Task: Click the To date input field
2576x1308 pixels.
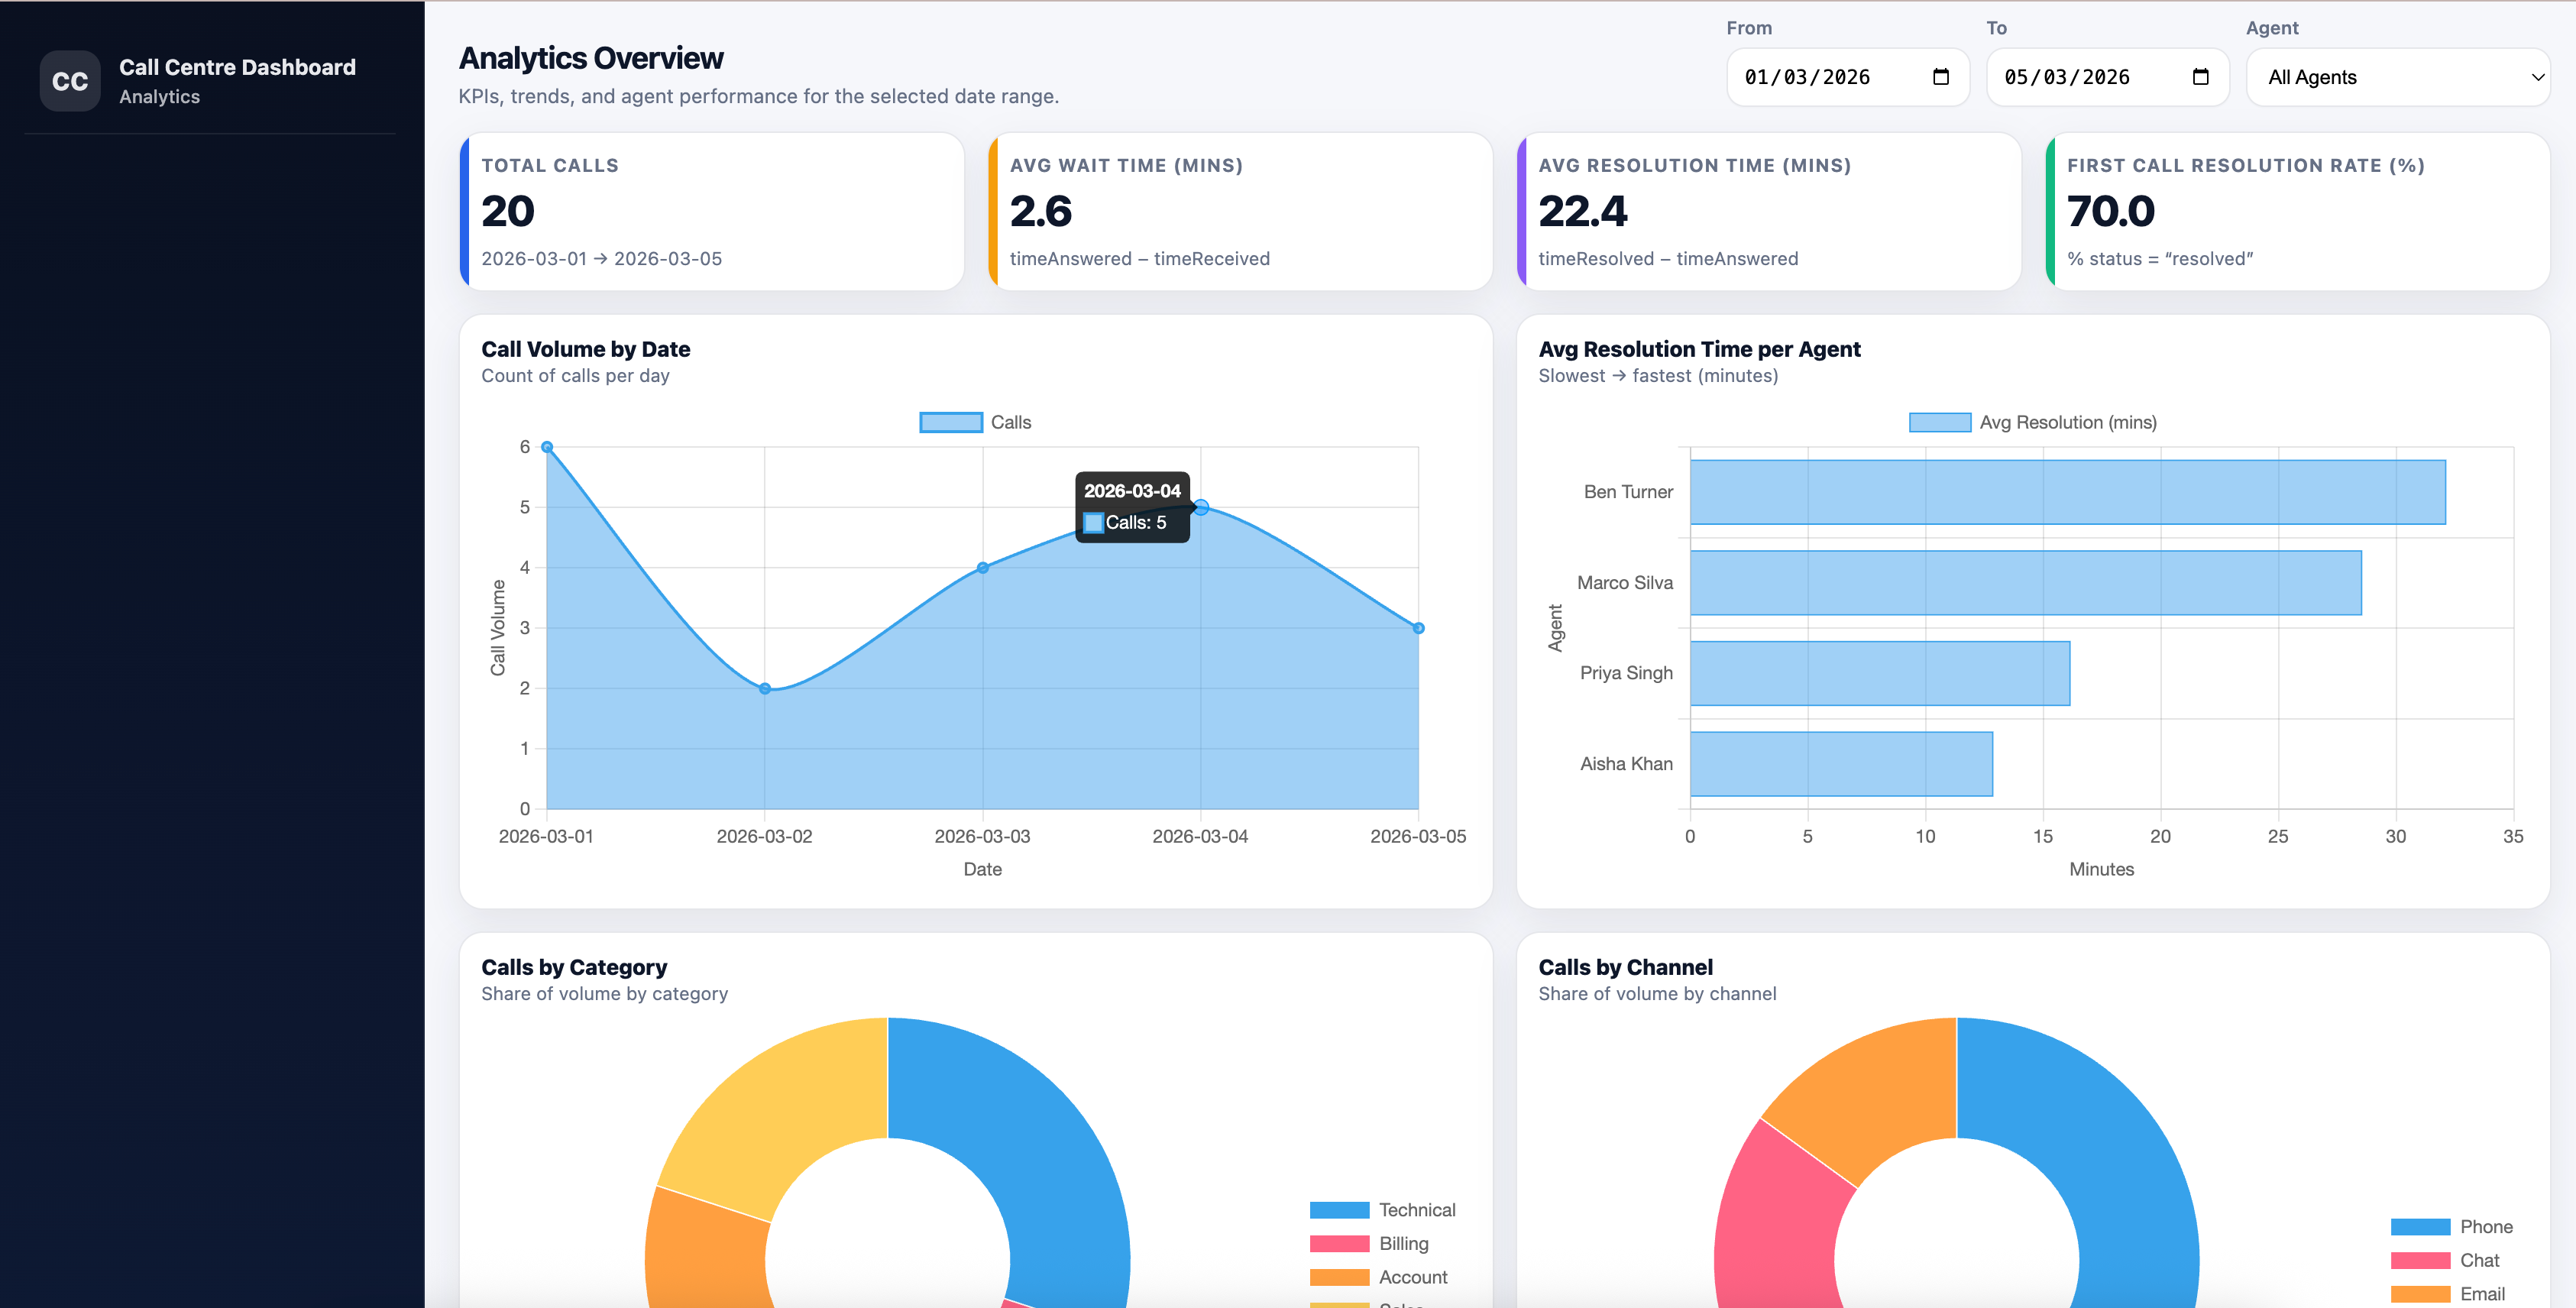Action: (x=2080, y=77)
